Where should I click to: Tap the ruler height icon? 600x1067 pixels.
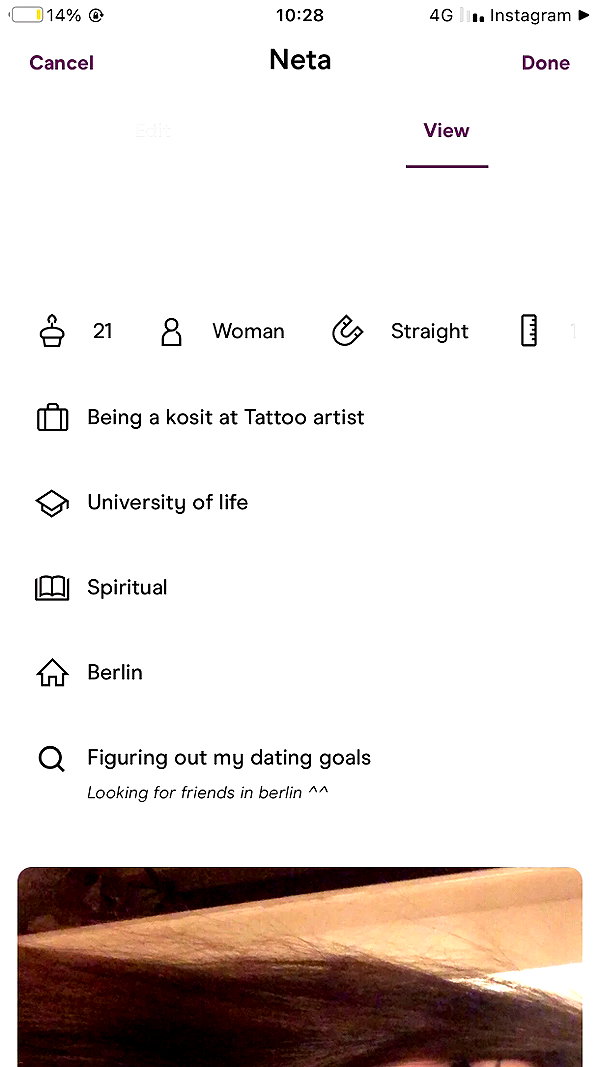click(529, 331)
